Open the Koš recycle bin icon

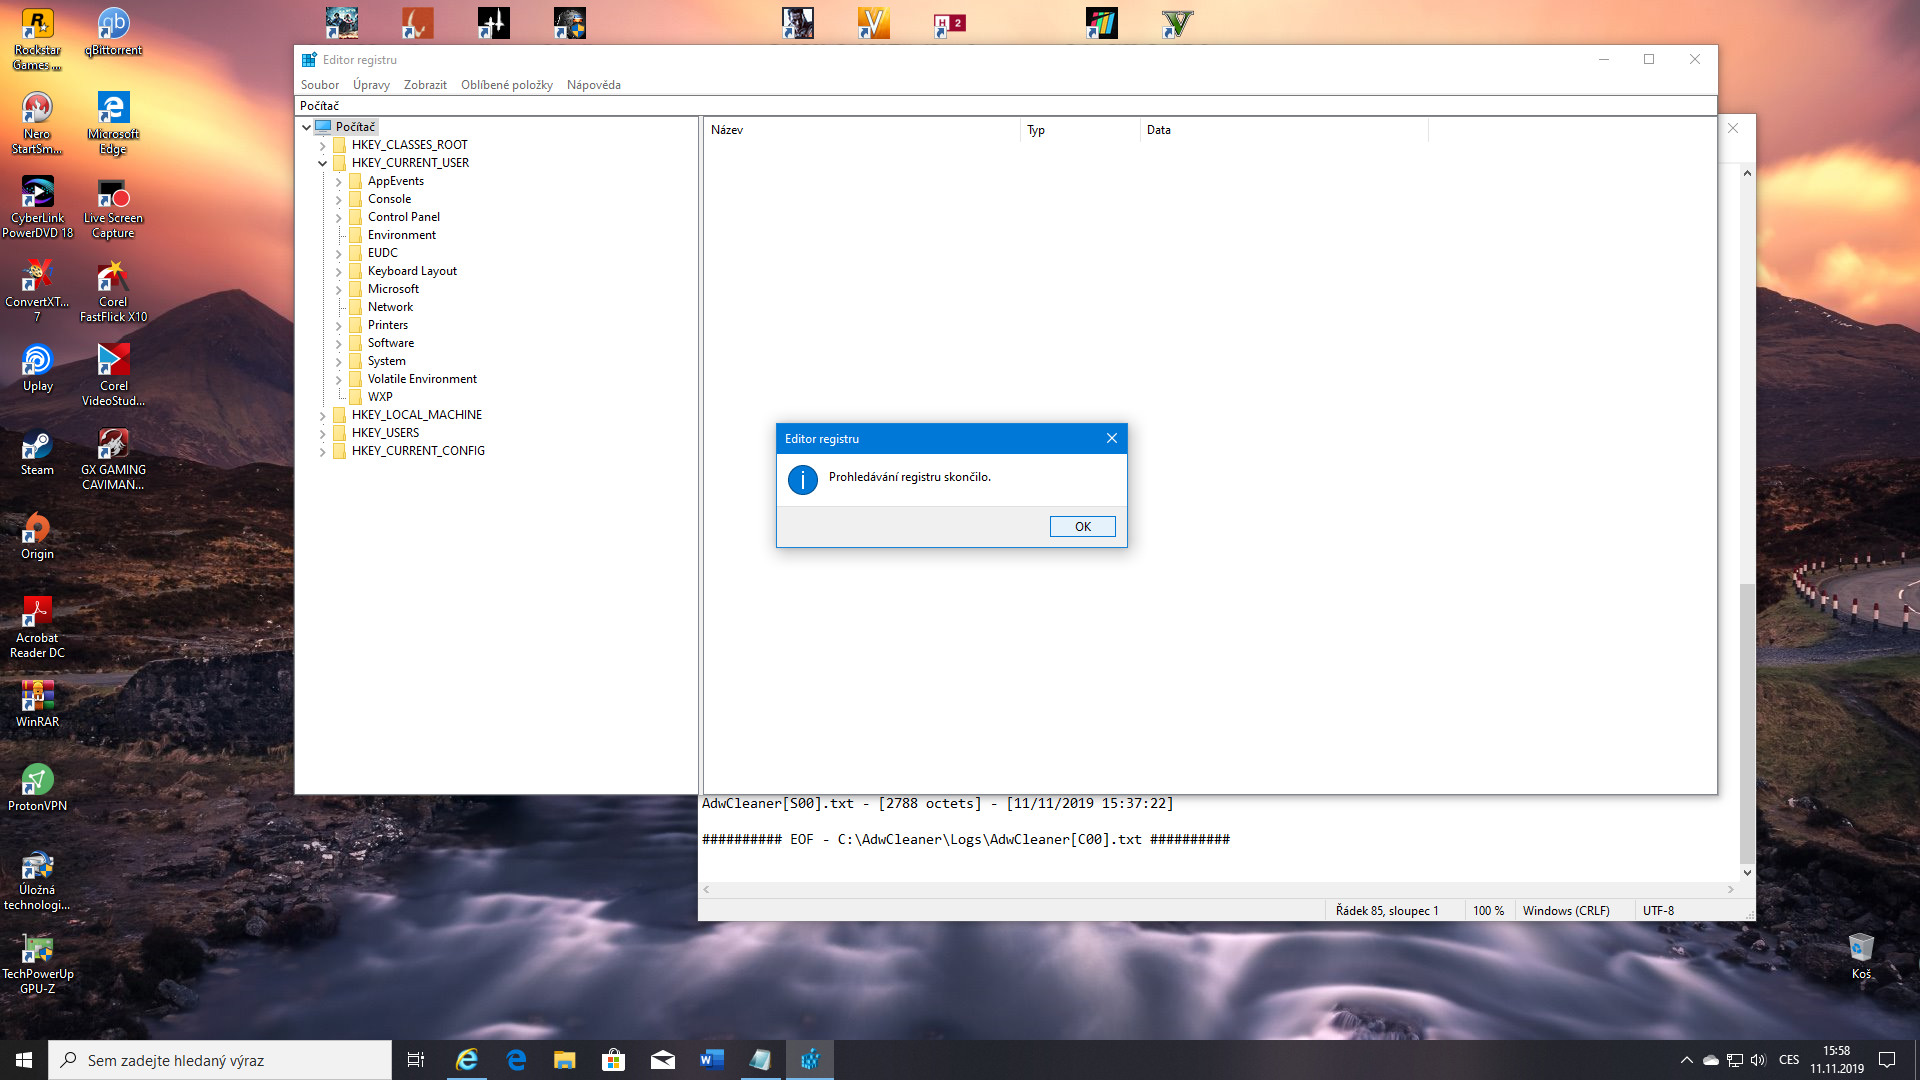click(x=1860, y=950)
